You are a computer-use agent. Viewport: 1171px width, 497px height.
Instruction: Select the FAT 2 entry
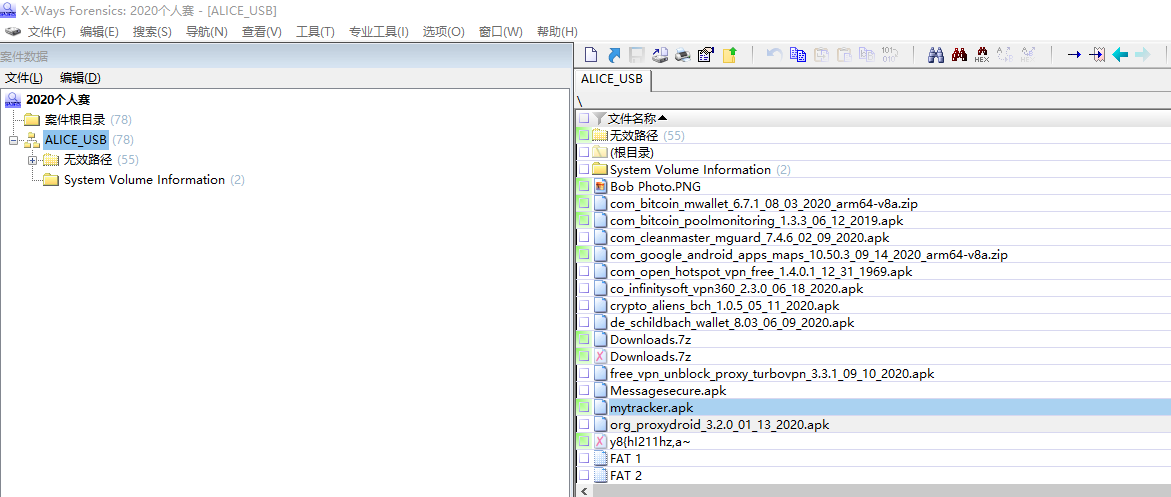pyautogui.click(x=626, y=476)
